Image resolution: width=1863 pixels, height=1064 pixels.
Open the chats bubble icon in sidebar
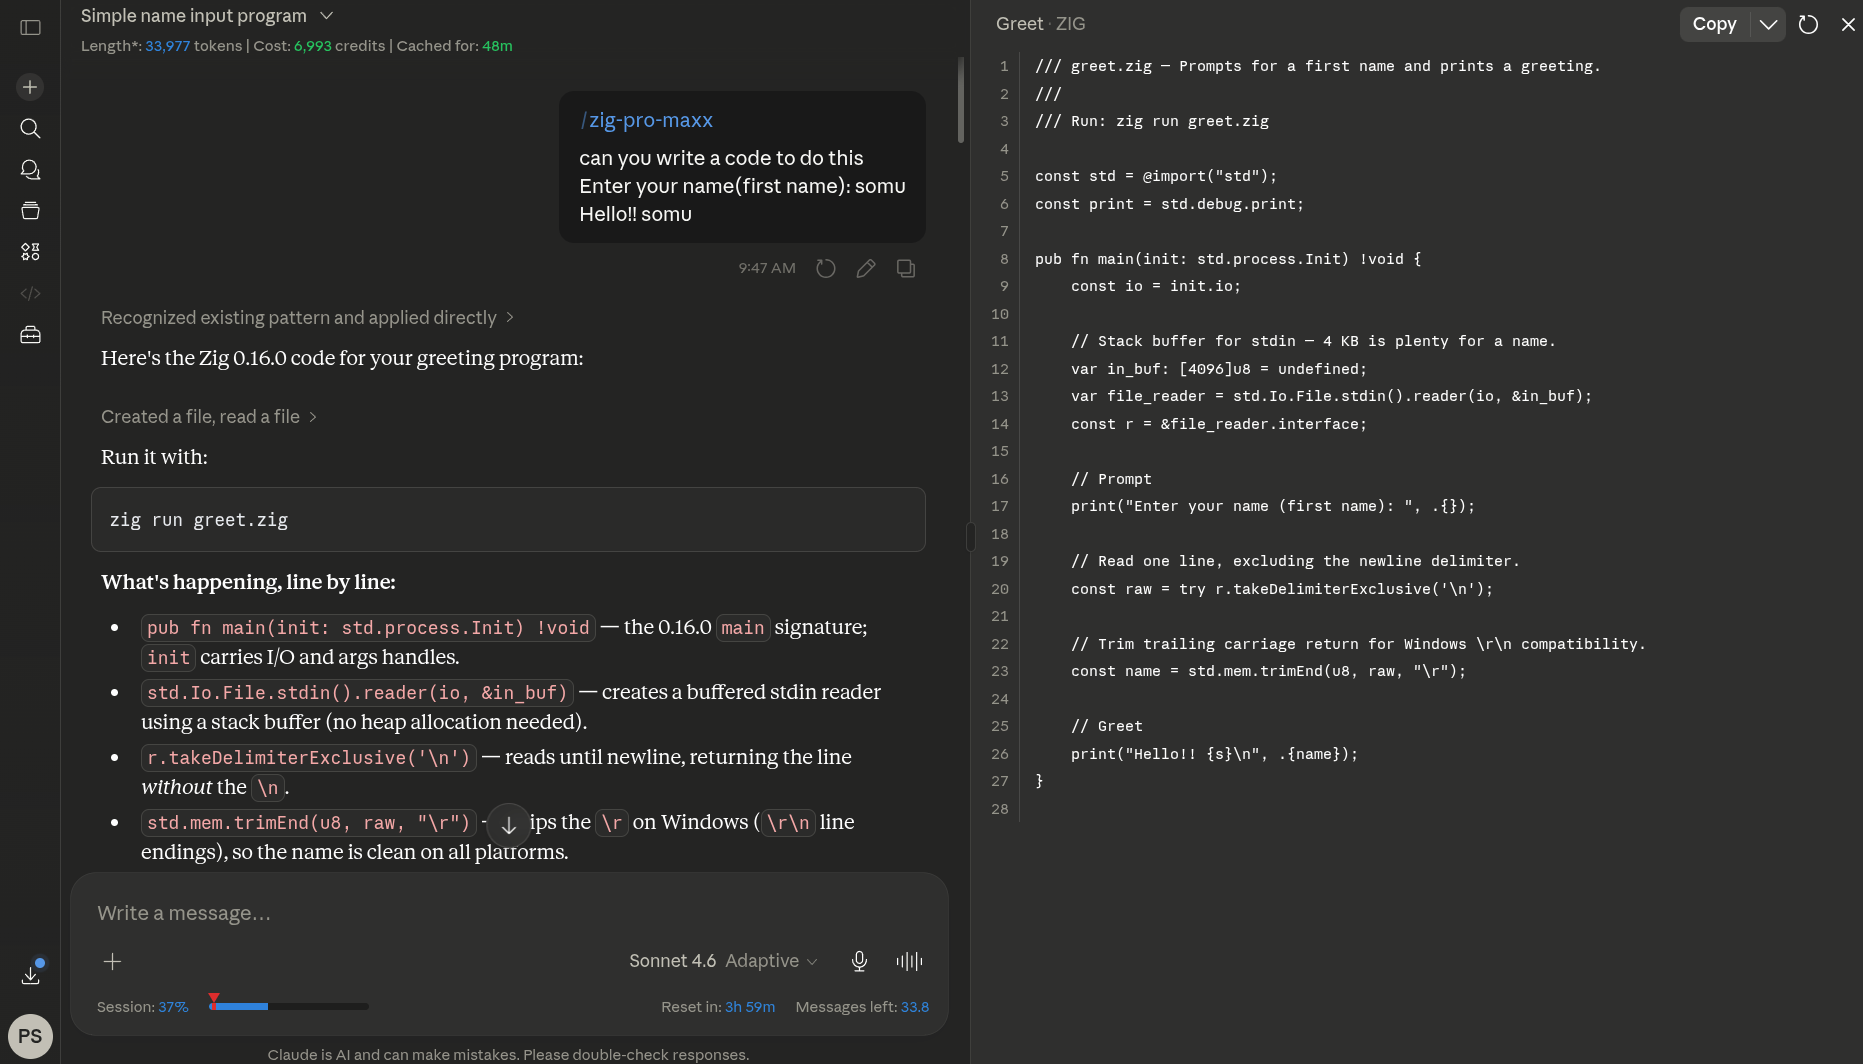tap(30, 170)
